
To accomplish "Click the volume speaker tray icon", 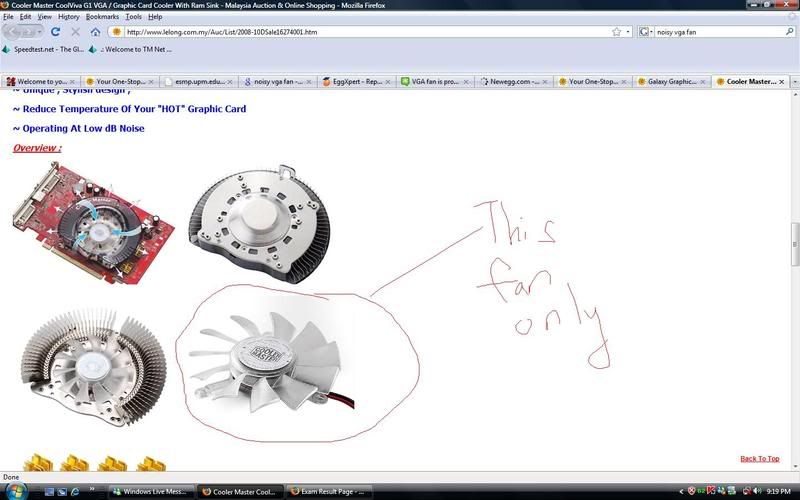I will [x=757, y=491].
